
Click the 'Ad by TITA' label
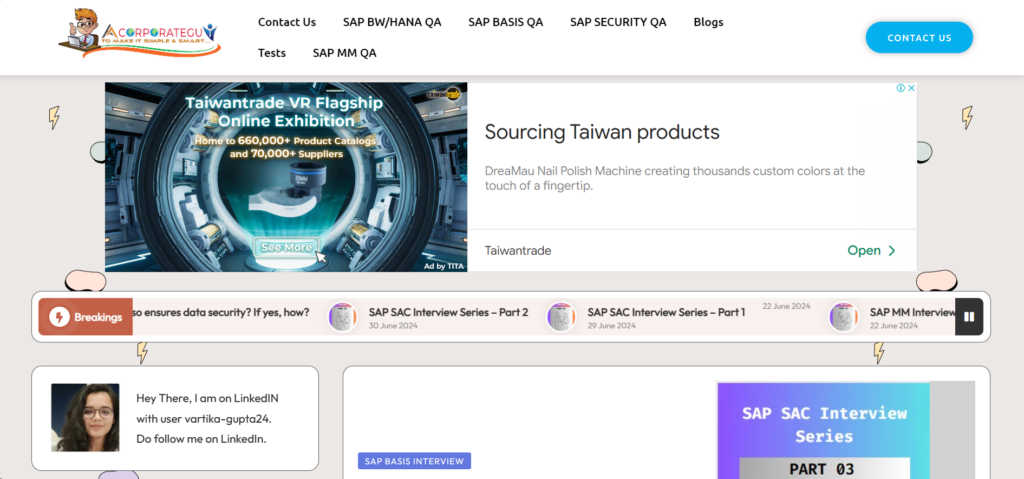click(444, 266)
